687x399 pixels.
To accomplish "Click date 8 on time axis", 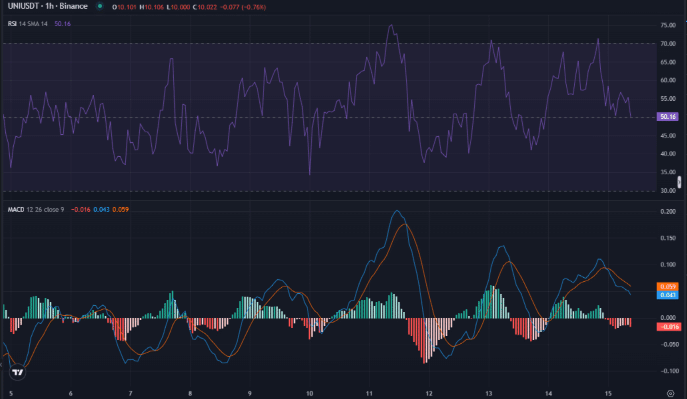I will click(x=190, y=393).
